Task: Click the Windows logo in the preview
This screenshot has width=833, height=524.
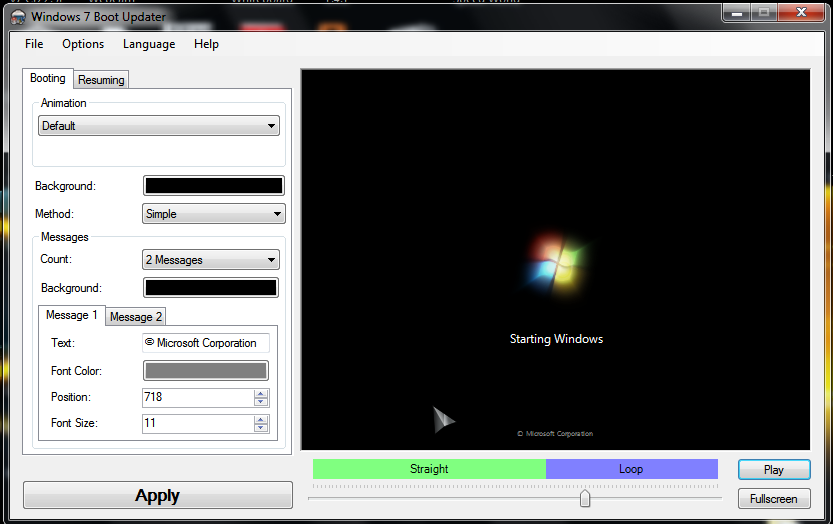Action: [556, 263]
